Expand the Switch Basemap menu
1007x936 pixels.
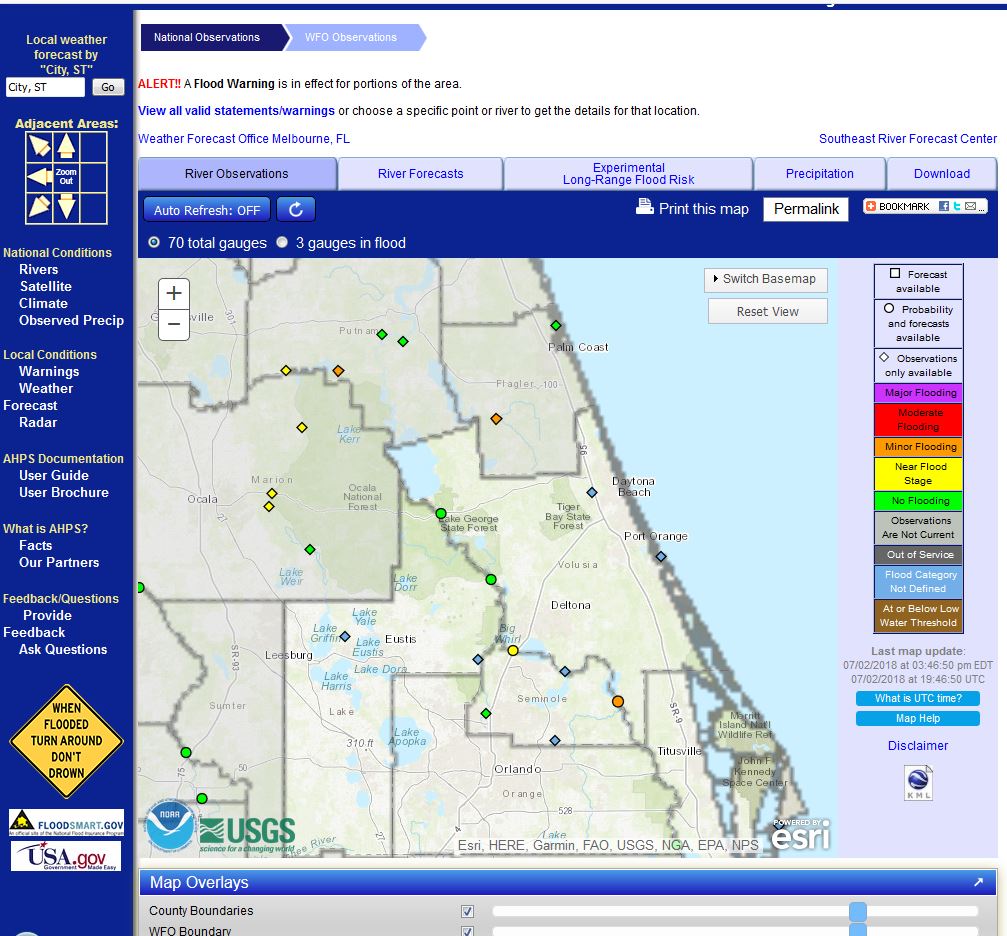click(x=766, y=279)
